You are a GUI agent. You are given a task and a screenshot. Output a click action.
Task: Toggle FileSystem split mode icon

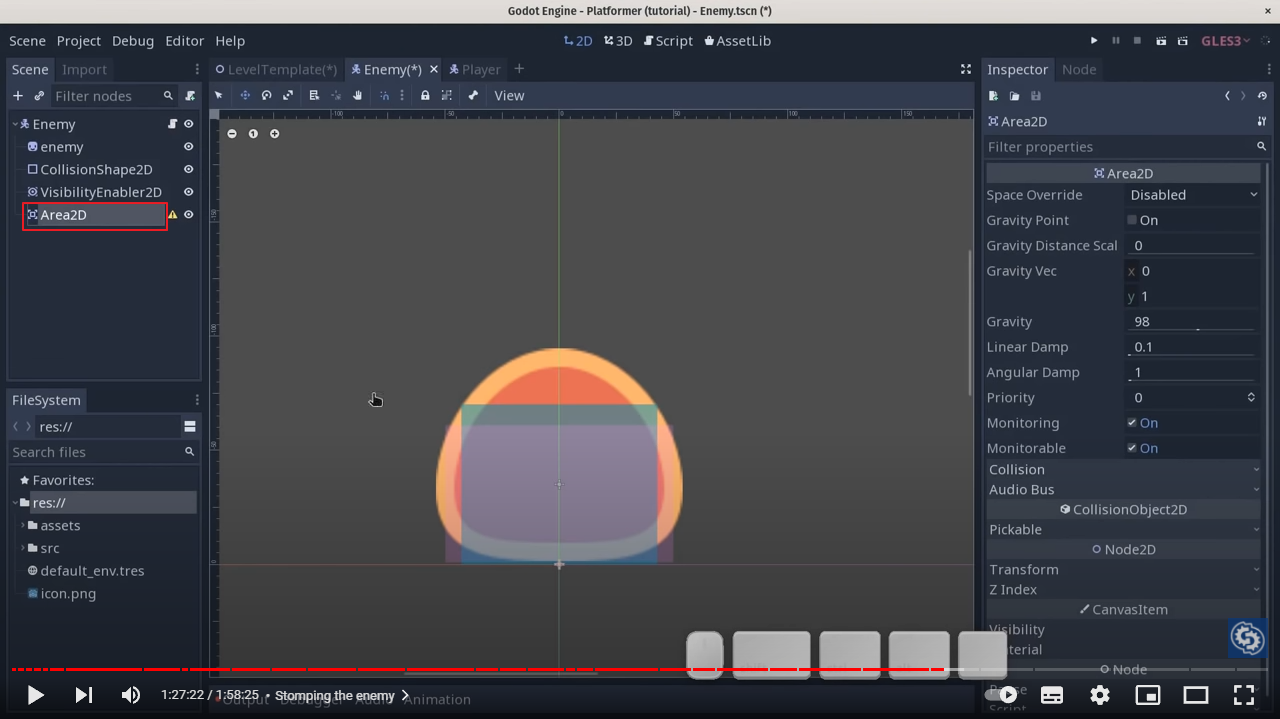(x=190, y=426)
